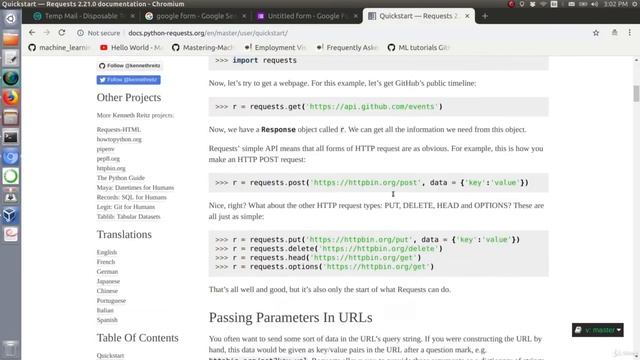The image size is (640, 360).
Task: Click the incognito icon beside the star
Action: coord(614,33)
